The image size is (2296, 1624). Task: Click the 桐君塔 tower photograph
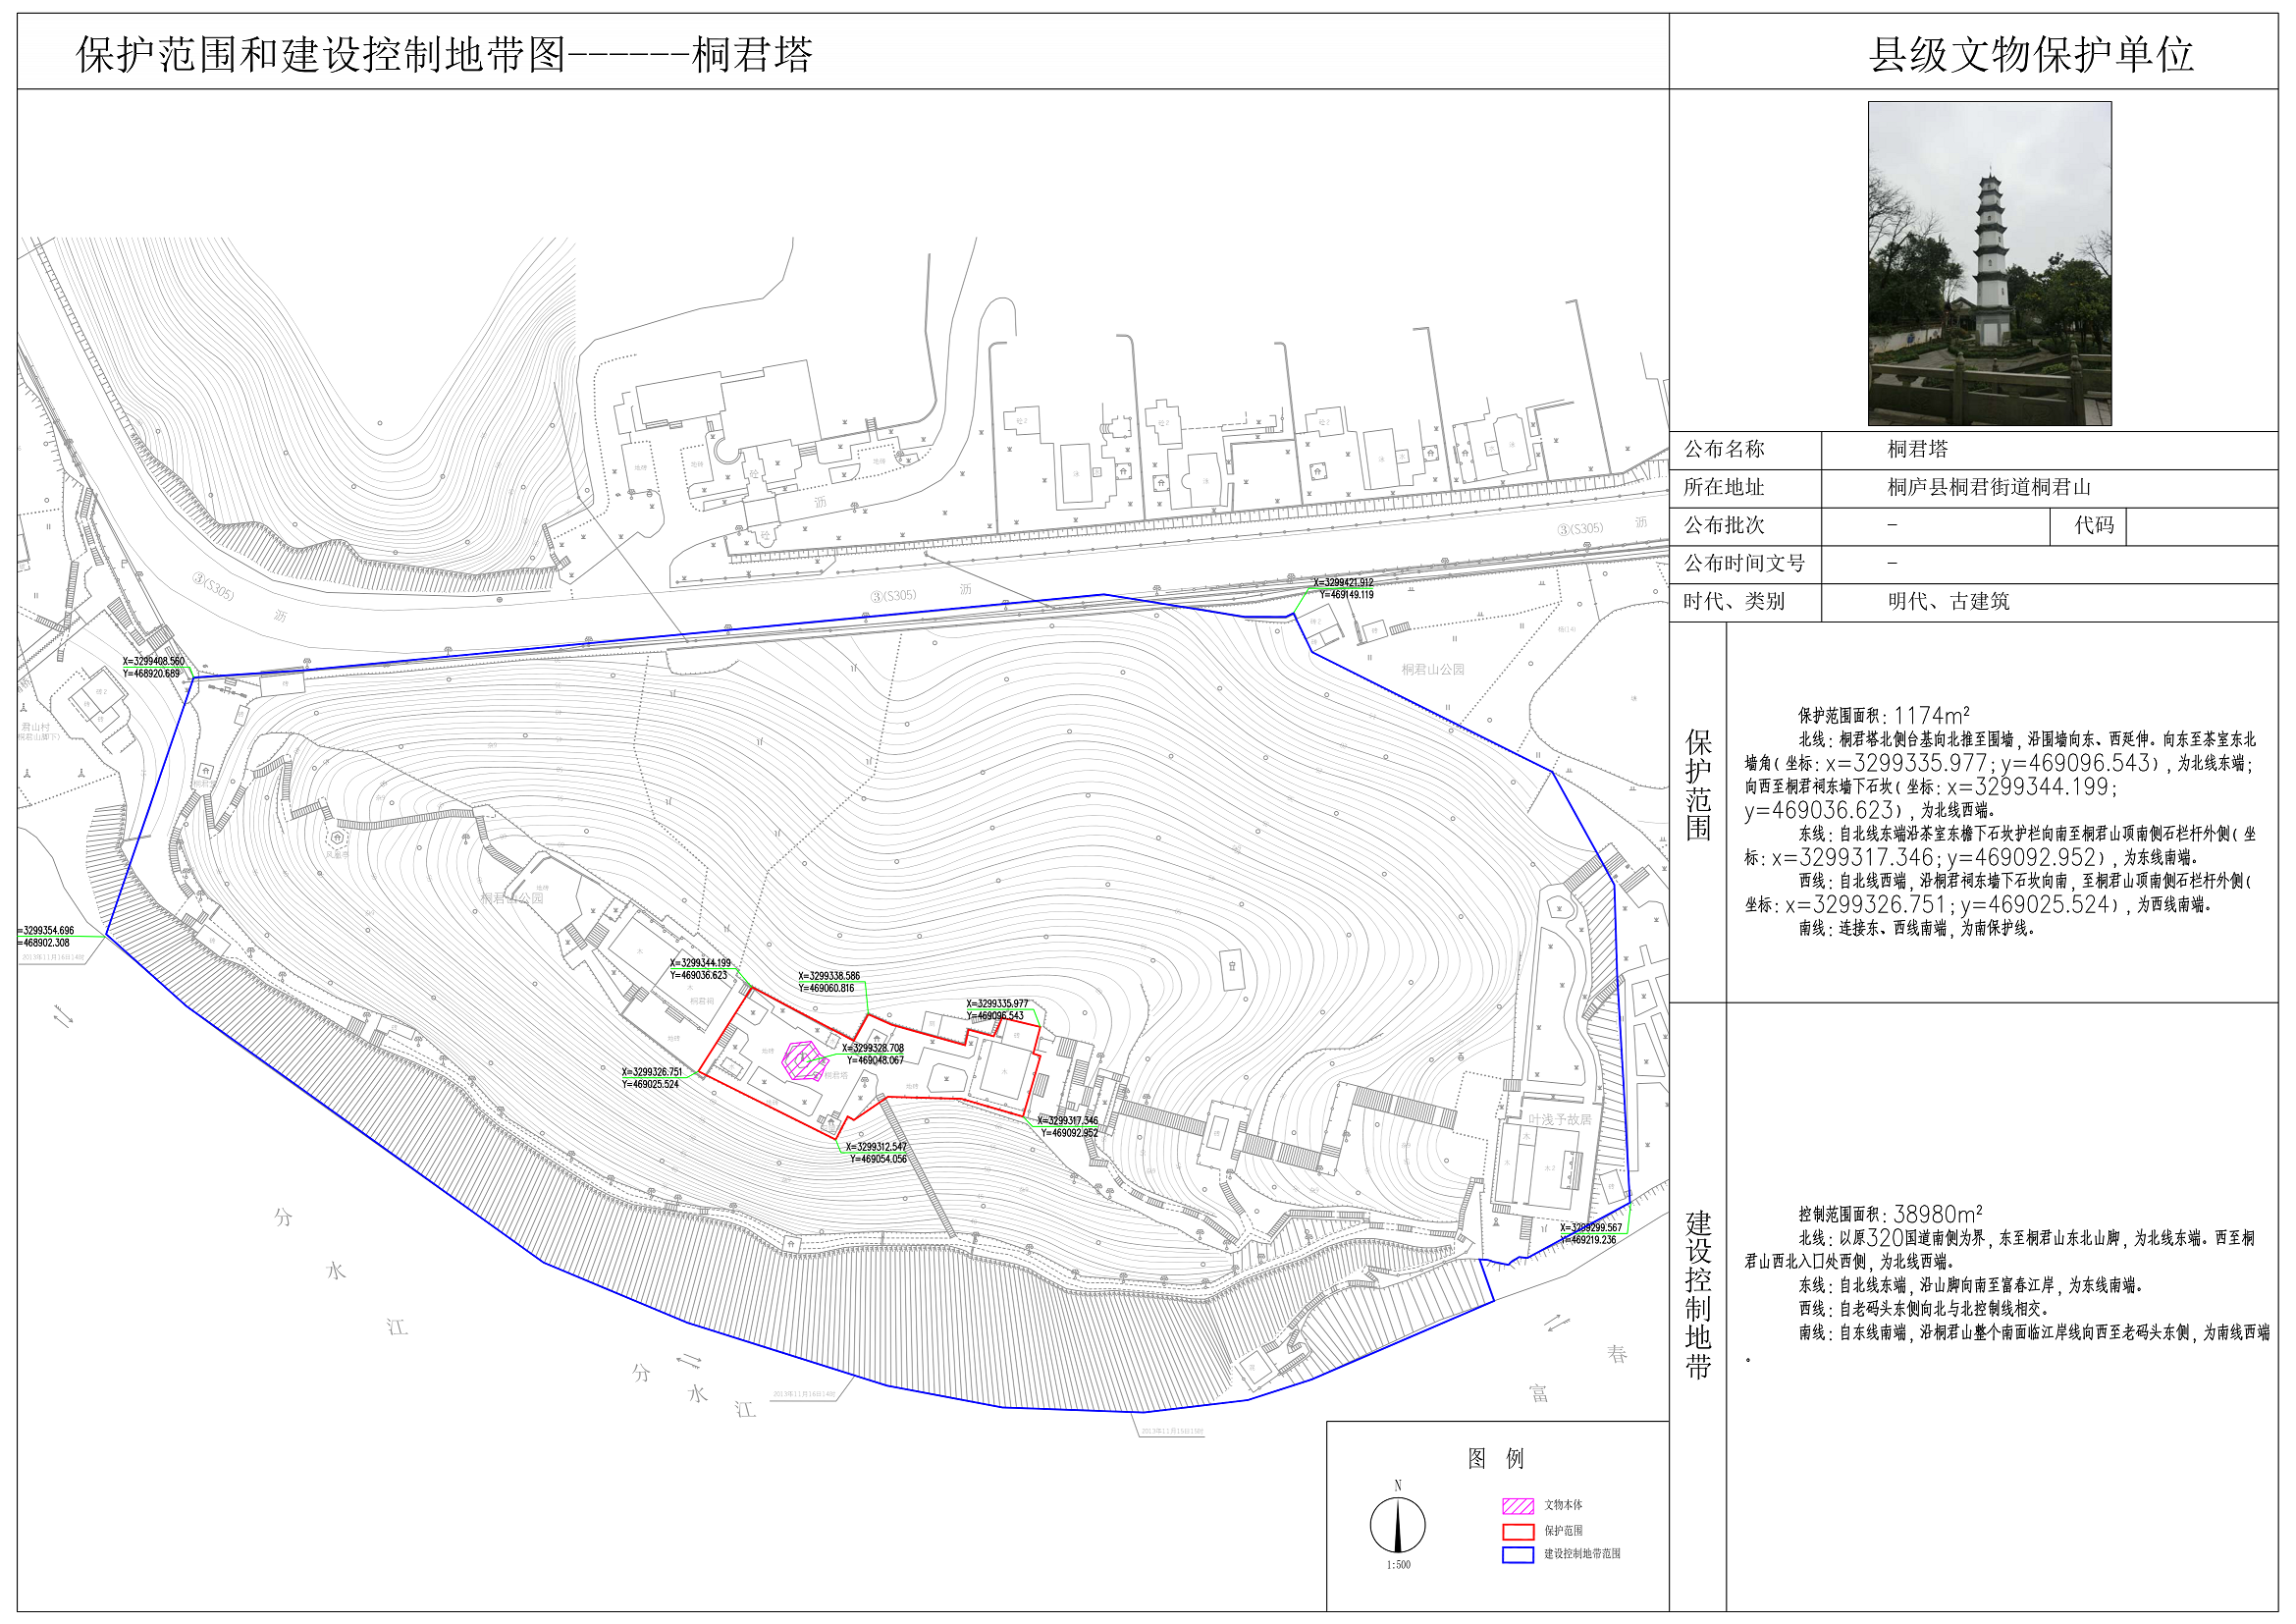point(1989,263)
